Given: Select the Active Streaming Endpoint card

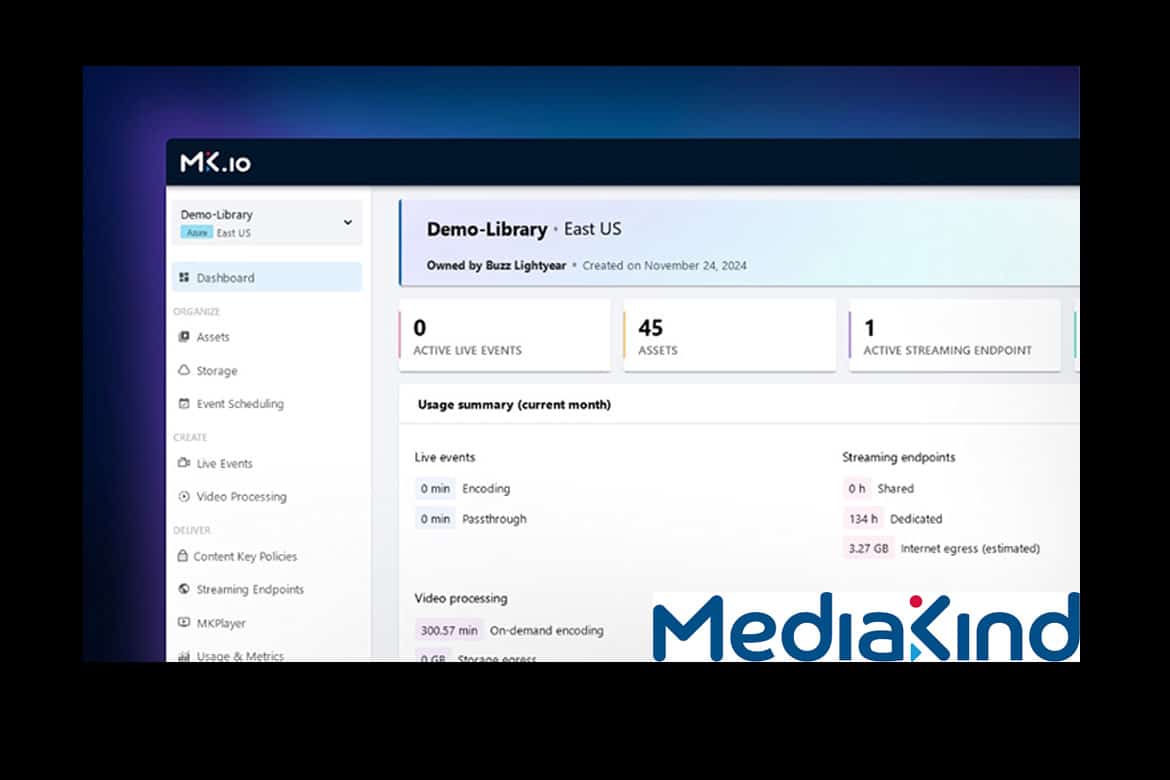Looking at the screenshot, I should pyautogui.click(x=954, y=336).
